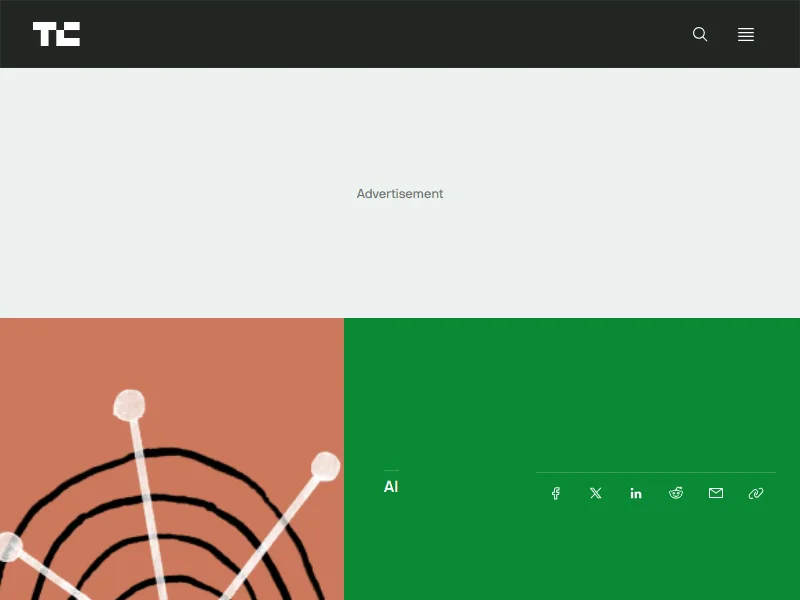Share the article on X
The image size is (800, 600).
(x=596, y=493)
